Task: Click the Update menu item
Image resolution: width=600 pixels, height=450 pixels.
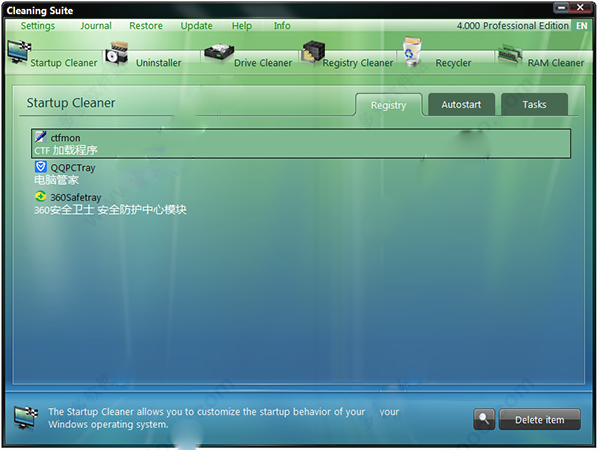Action: click(196, 26)
